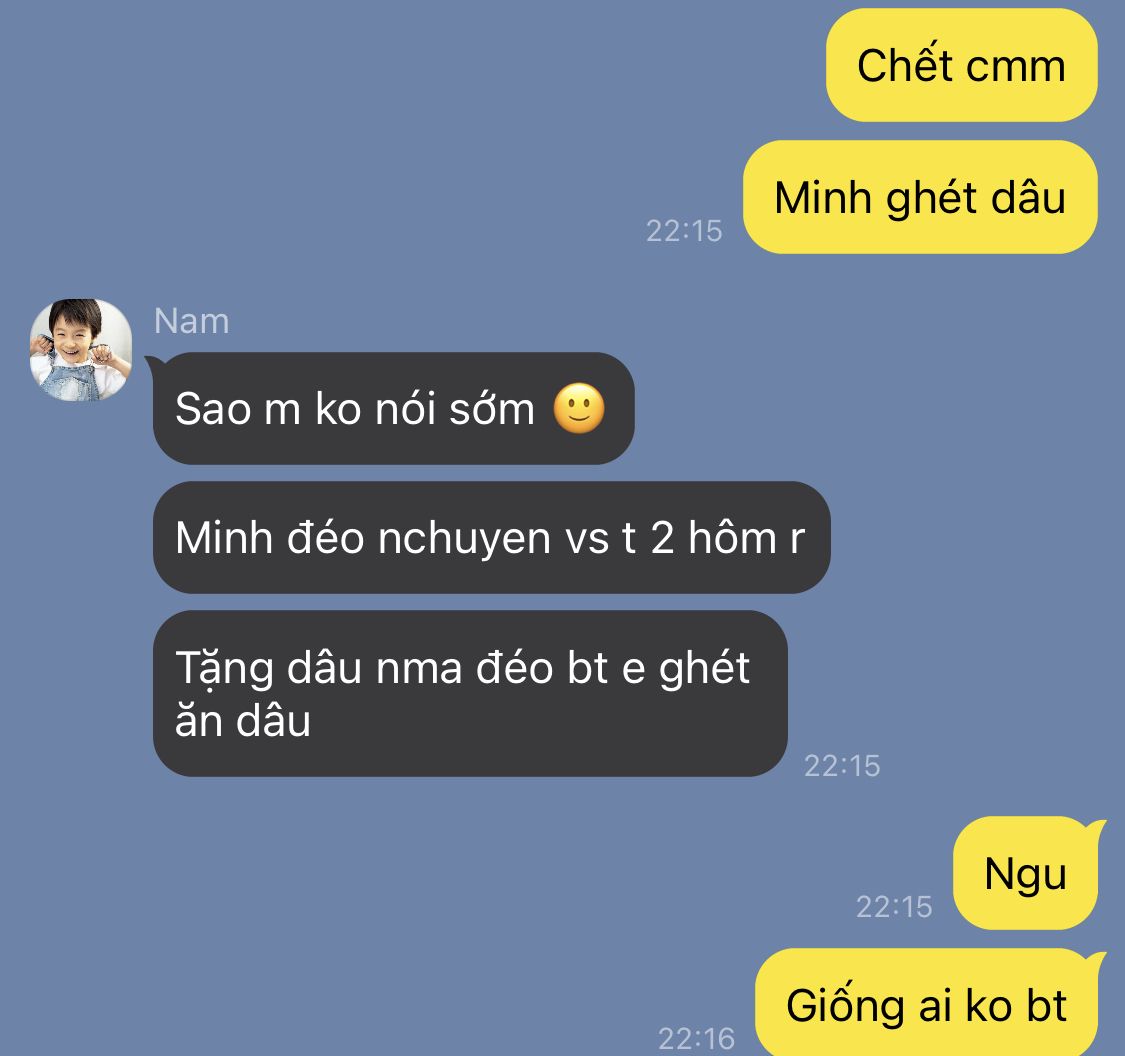Select the 'Ngu' message bubble
1125x1056 pixels.
1025,874
